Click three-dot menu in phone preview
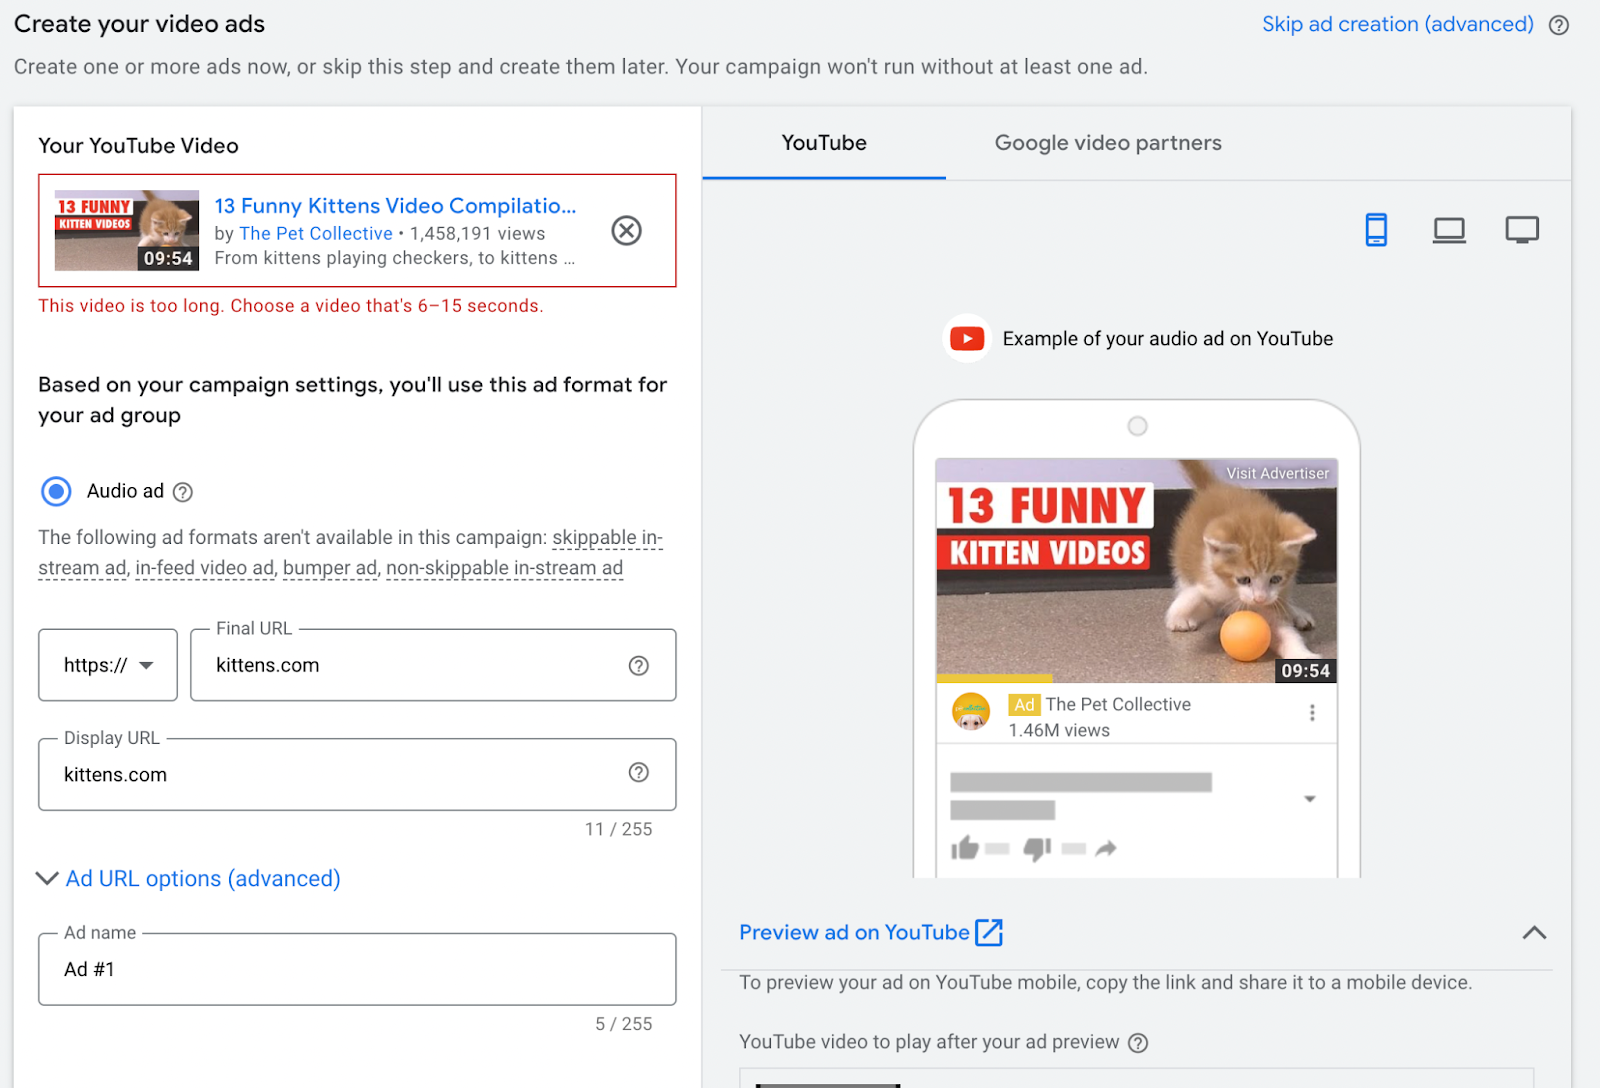This screenshot has width=1600, height=1088. click(x=1312, y=713)
